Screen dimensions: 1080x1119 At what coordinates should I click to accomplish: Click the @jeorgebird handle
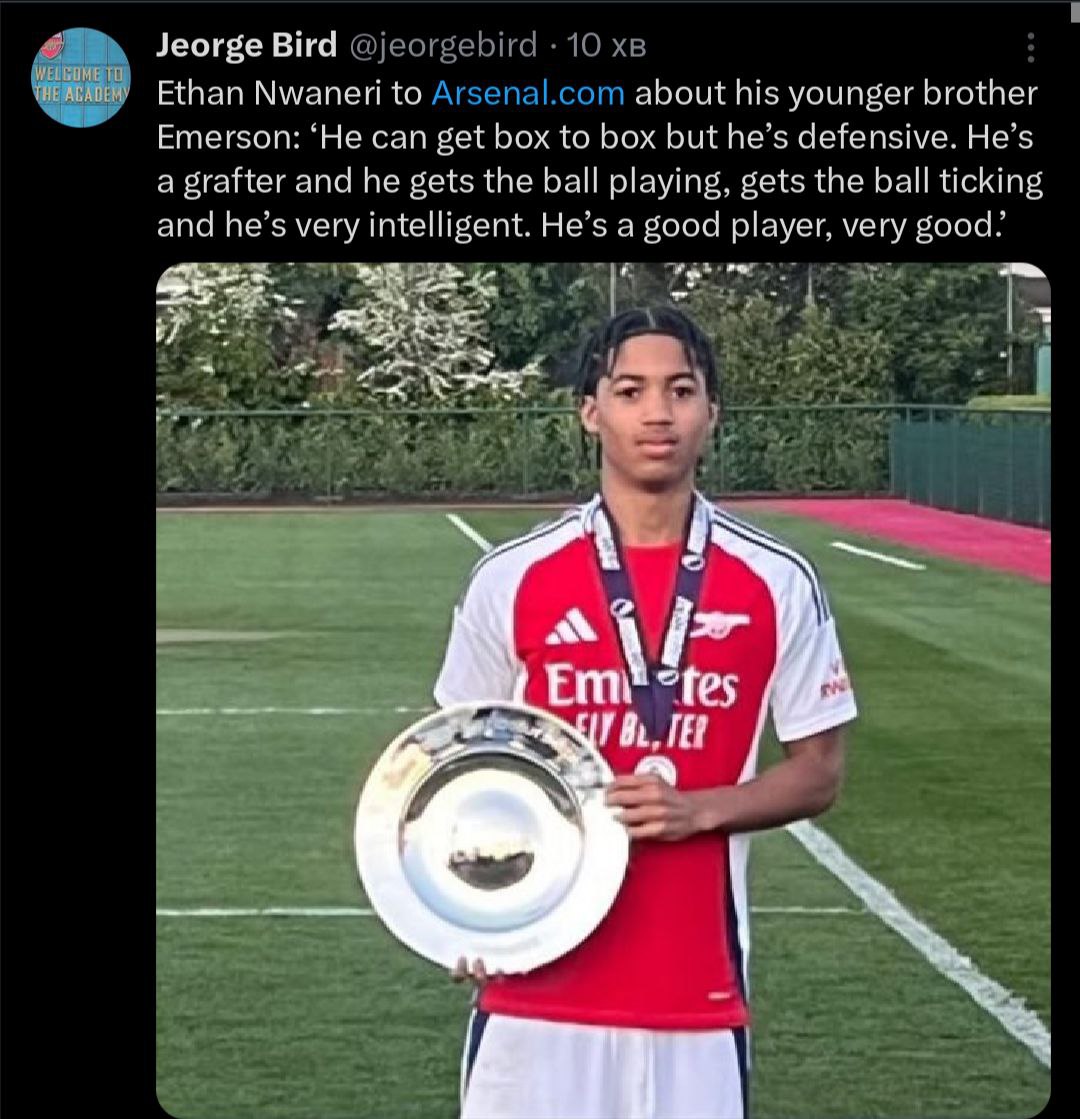(x=443, y=45)
